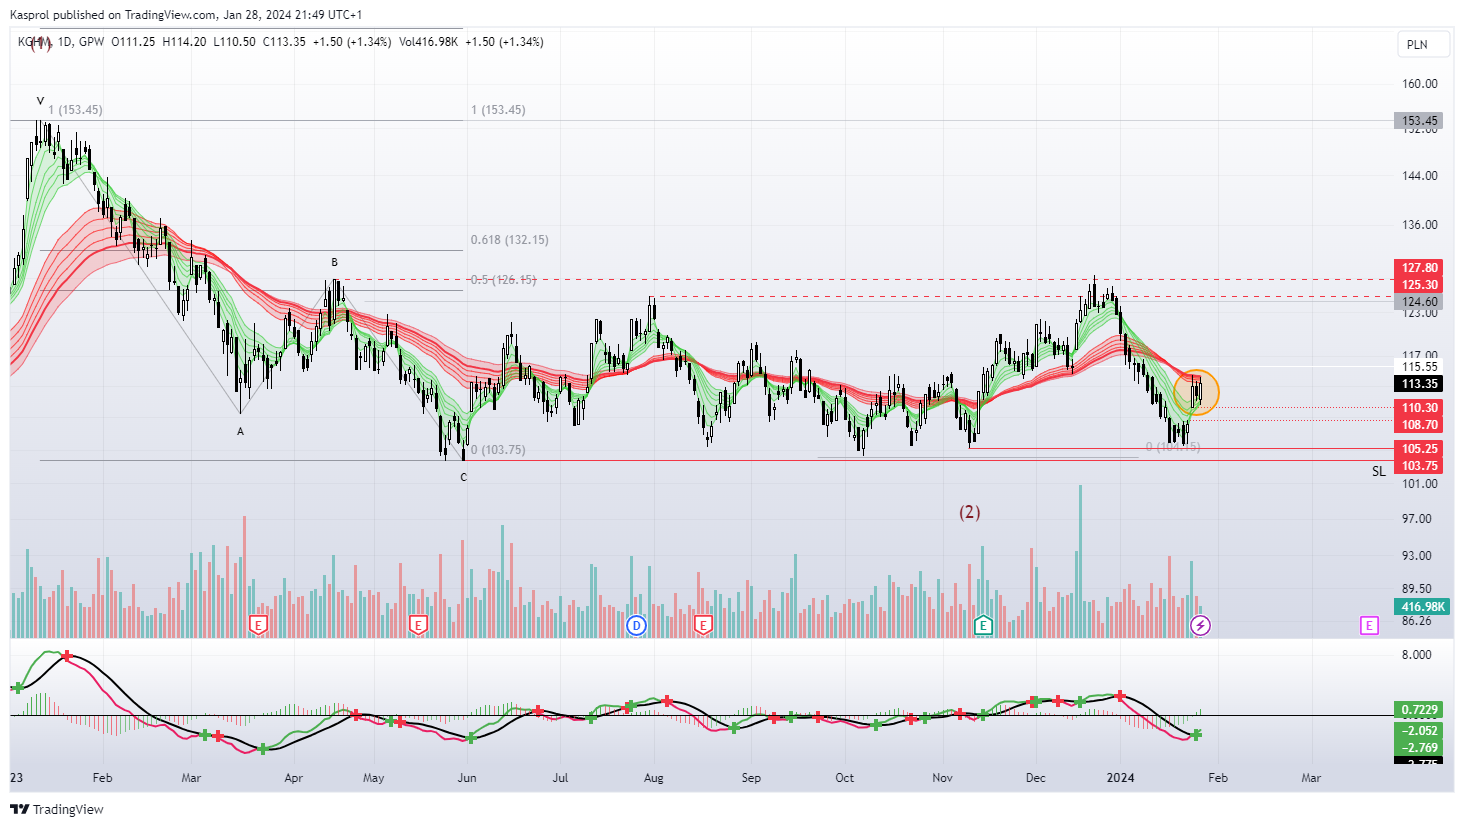Click the 125.30 red price label

pos(1419,285)
